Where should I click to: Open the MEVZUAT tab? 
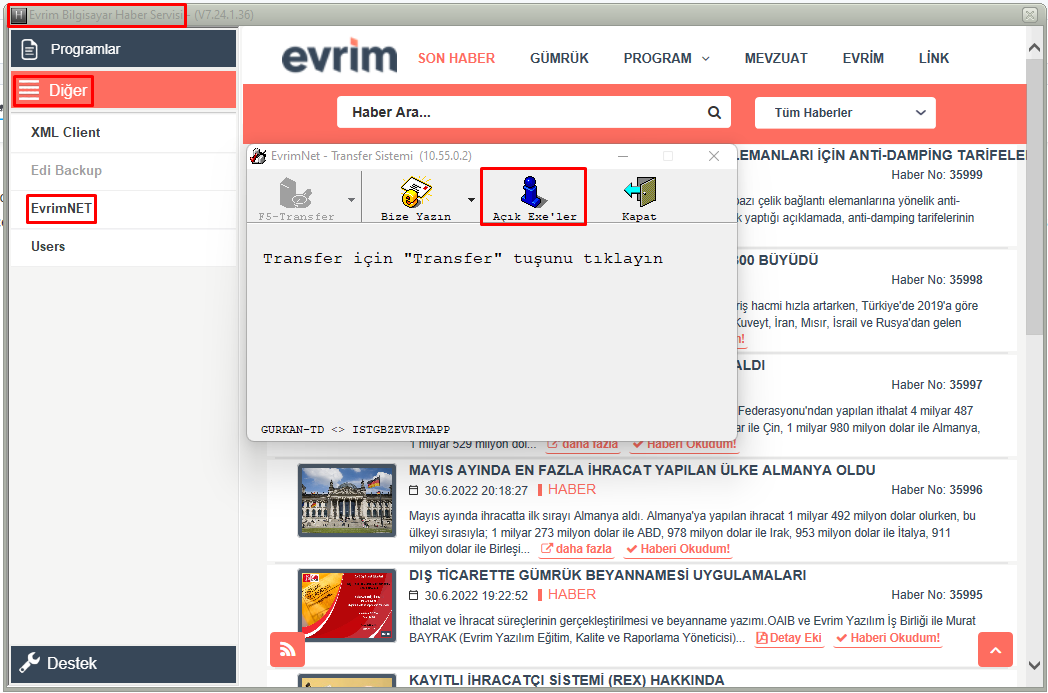point(776,58)
